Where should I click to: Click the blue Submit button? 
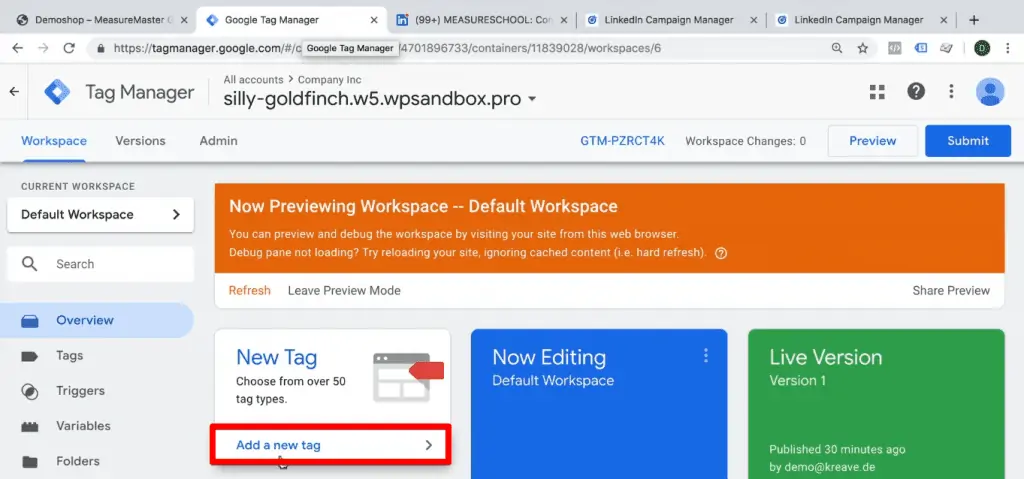click(x=968, y=140)
